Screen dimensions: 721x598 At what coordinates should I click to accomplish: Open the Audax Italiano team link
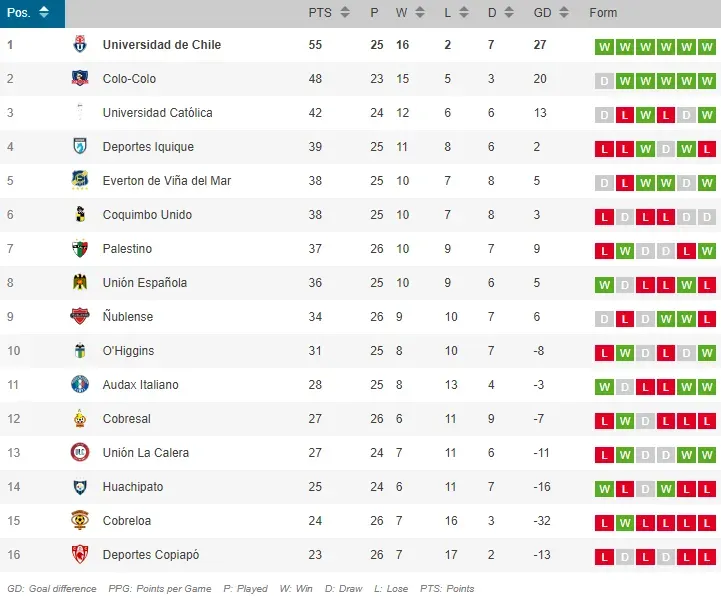click(x=140, y=385)
